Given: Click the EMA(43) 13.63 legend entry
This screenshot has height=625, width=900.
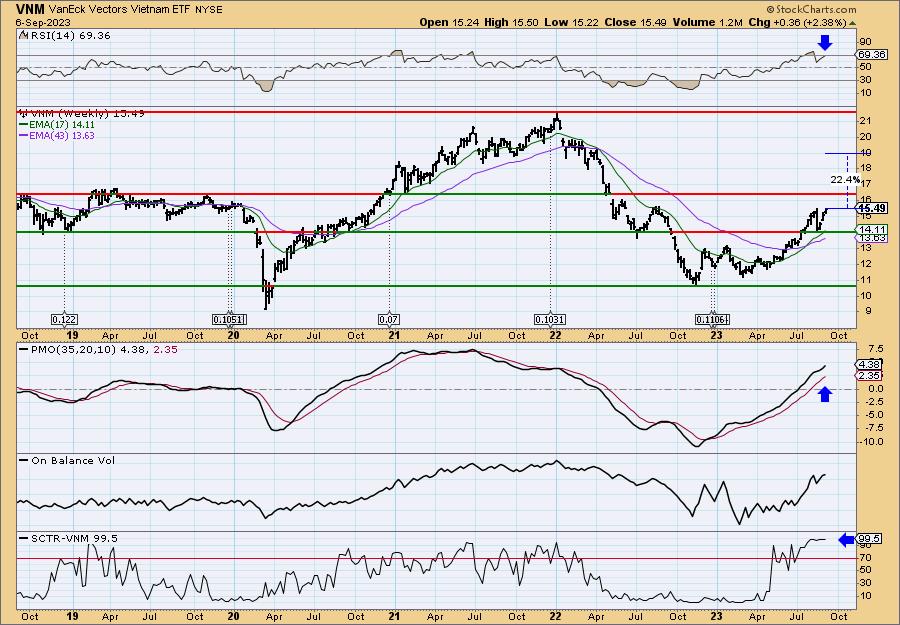Looking at the screenshot, I should 62,136.
